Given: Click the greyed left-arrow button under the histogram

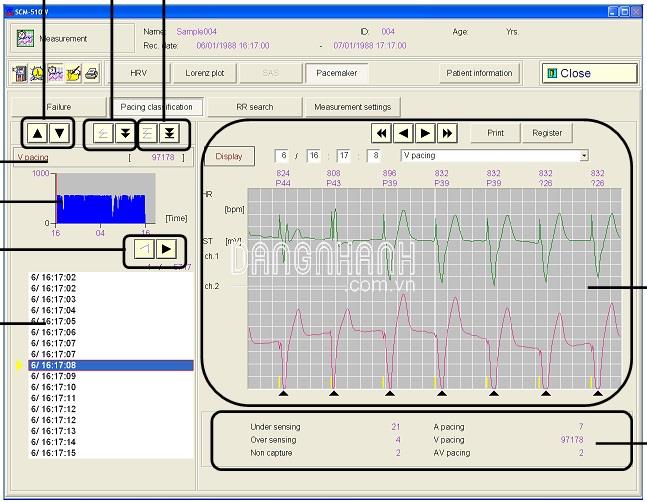Looking at the screenshot, I should click(144, 249).
